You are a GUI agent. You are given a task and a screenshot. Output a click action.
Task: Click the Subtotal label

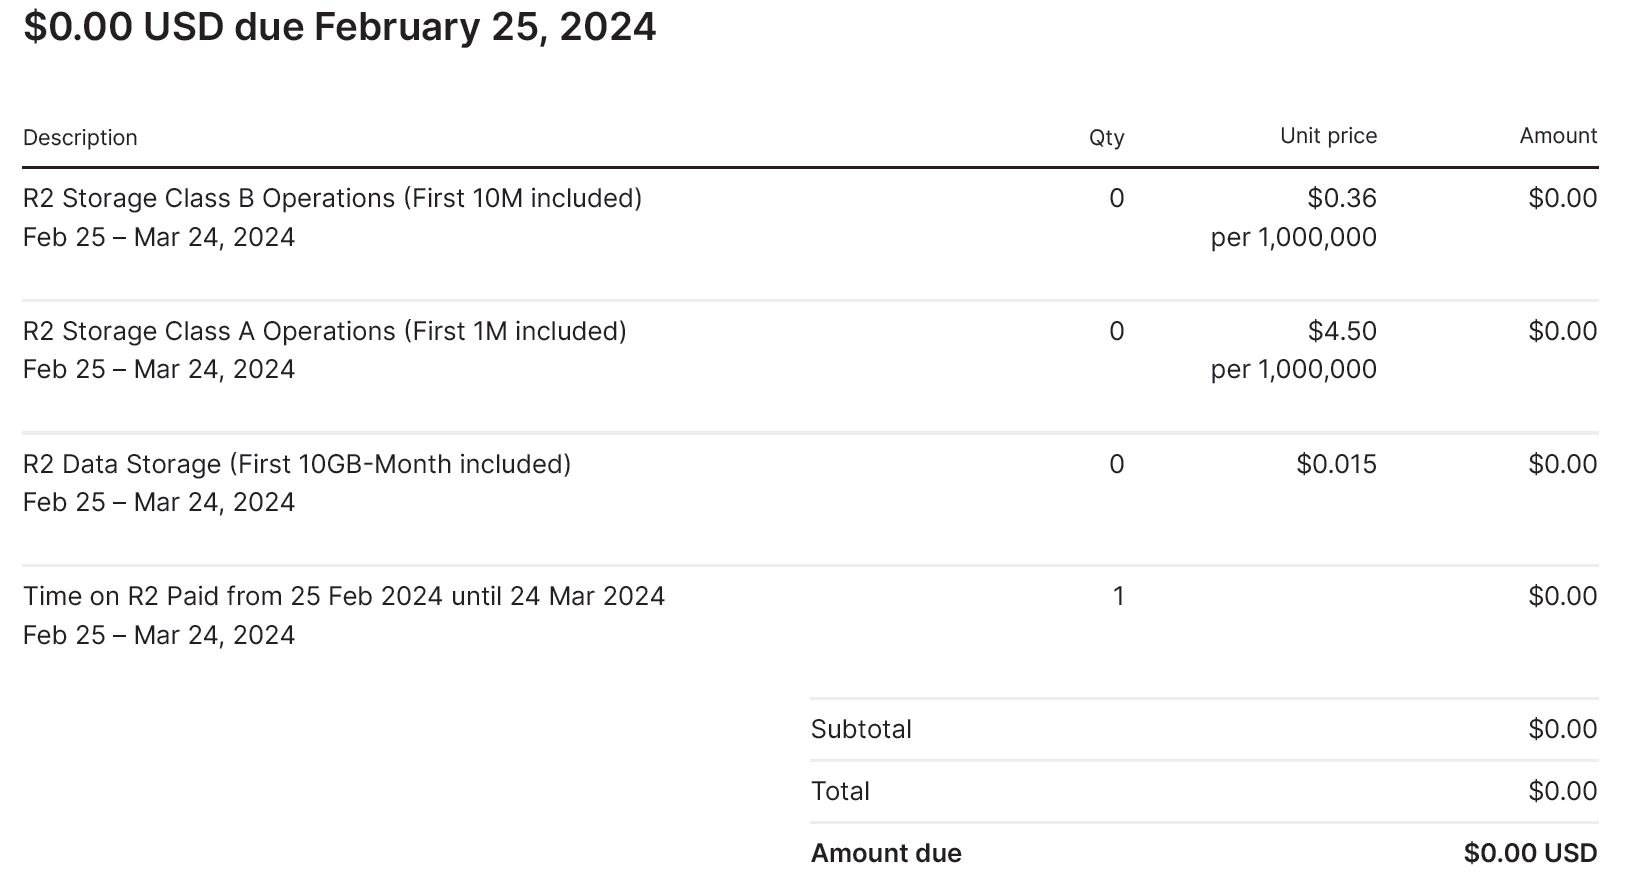click(x=861, y=729)
